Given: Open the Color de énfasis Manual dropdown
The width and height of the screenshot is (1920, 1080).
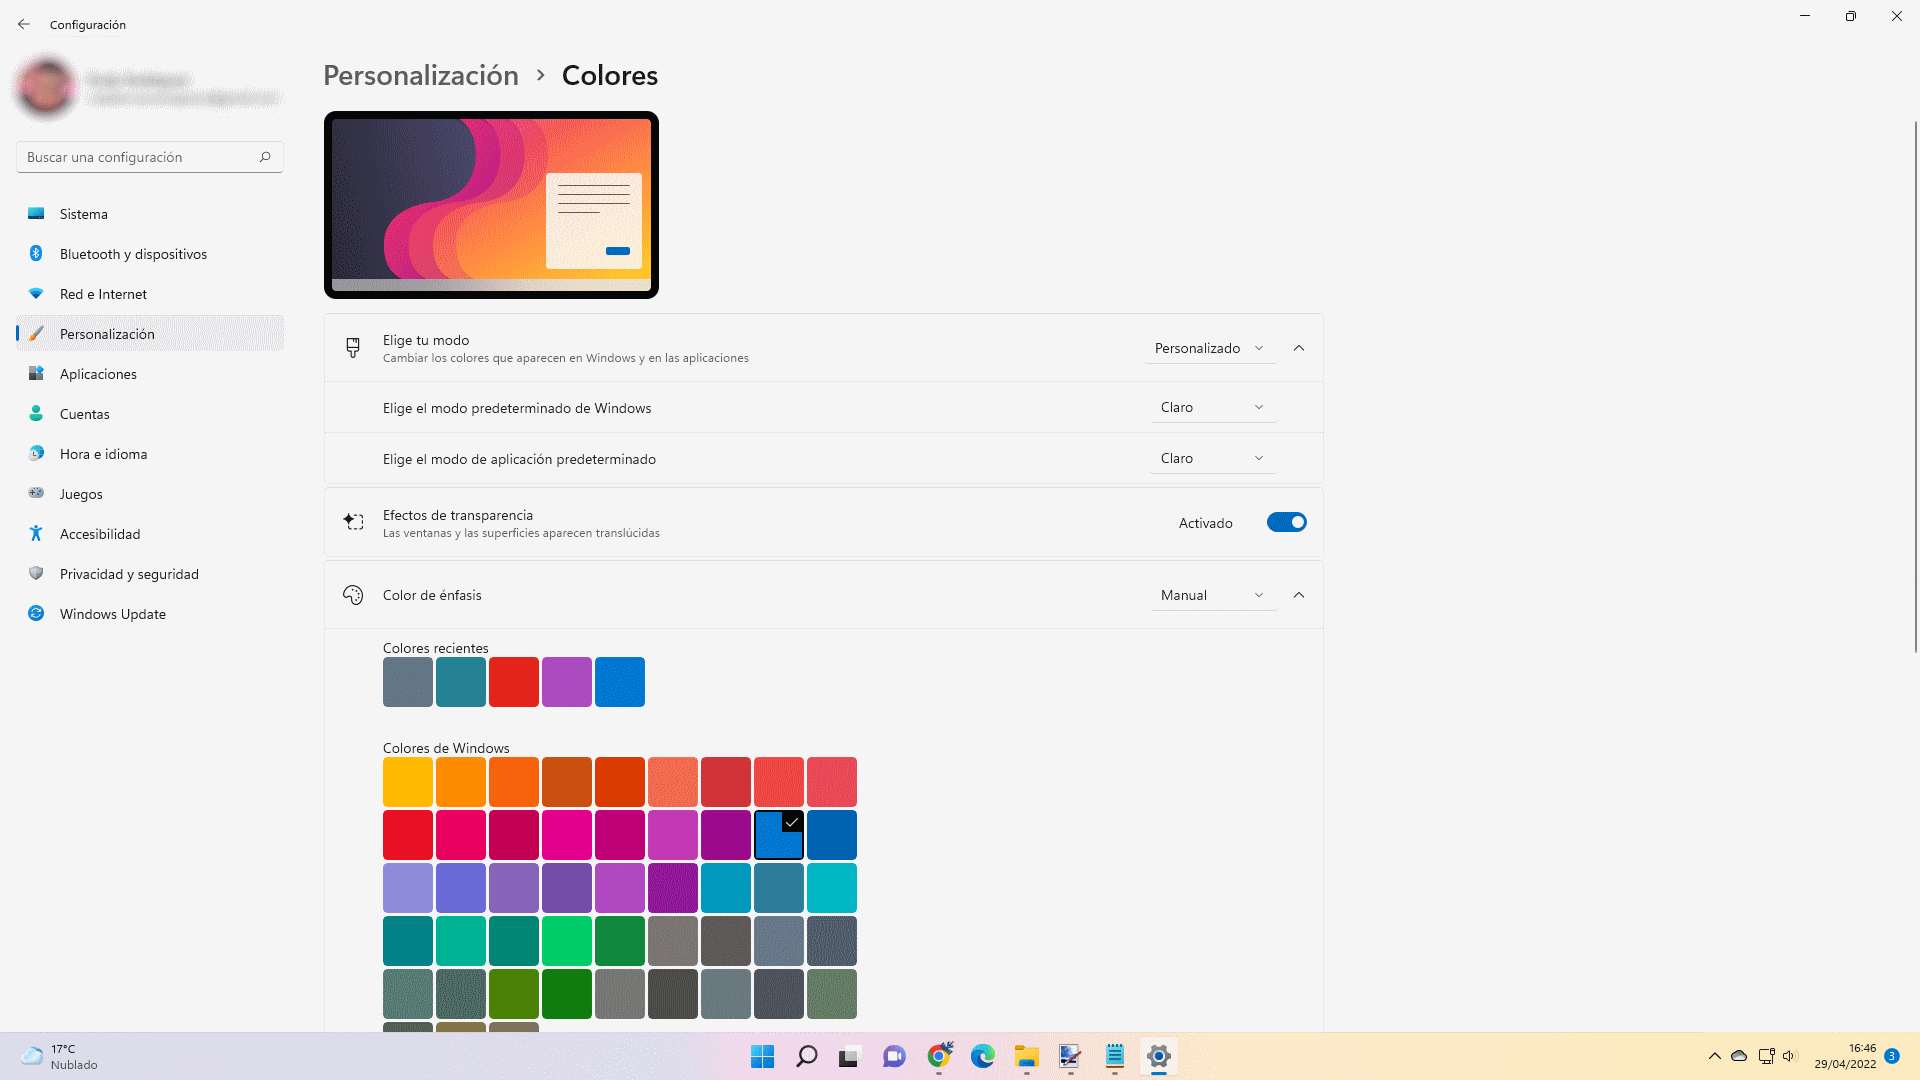Looking at the screenshot, I should coord(1213,595).
